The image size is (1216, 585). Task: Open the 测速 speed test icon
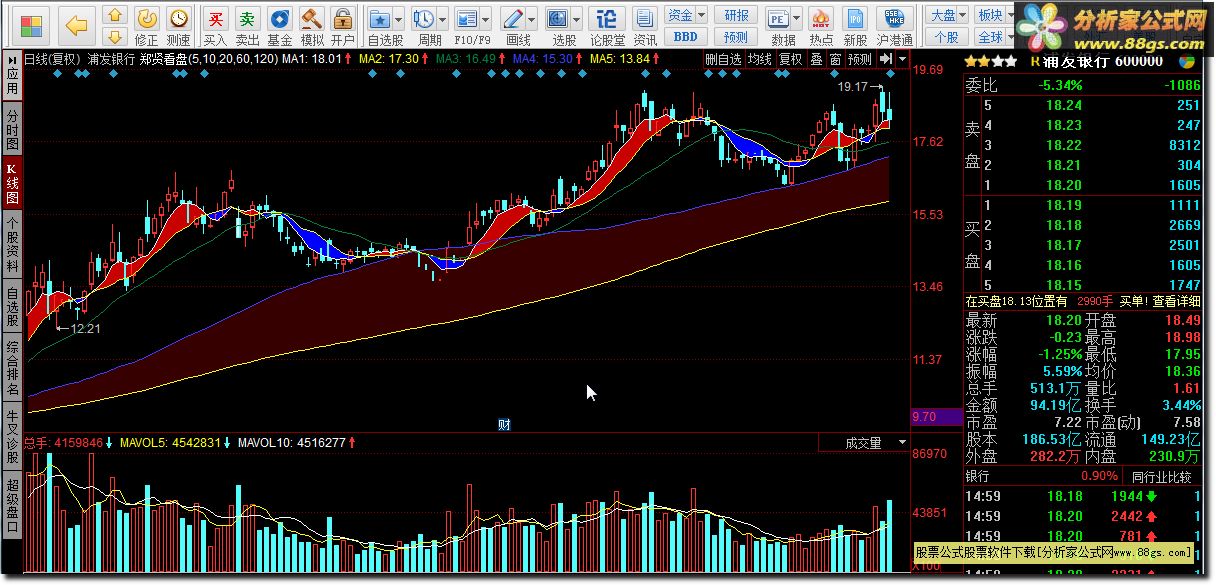[179, 26]
